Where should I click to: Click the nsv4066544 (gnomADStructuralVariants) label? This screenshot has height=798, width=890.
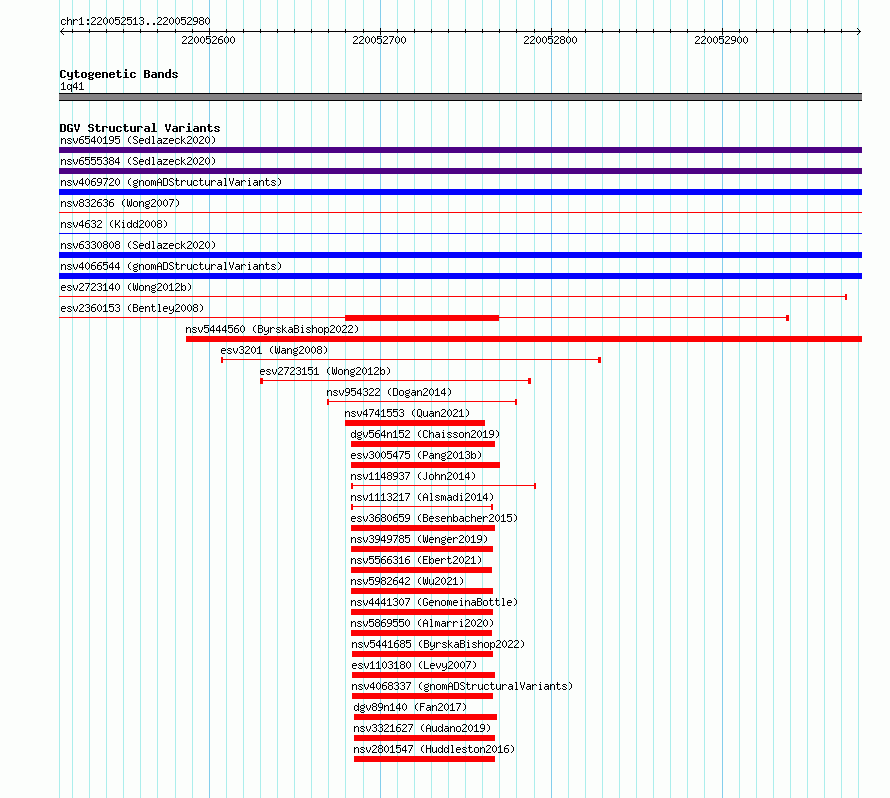171,266
